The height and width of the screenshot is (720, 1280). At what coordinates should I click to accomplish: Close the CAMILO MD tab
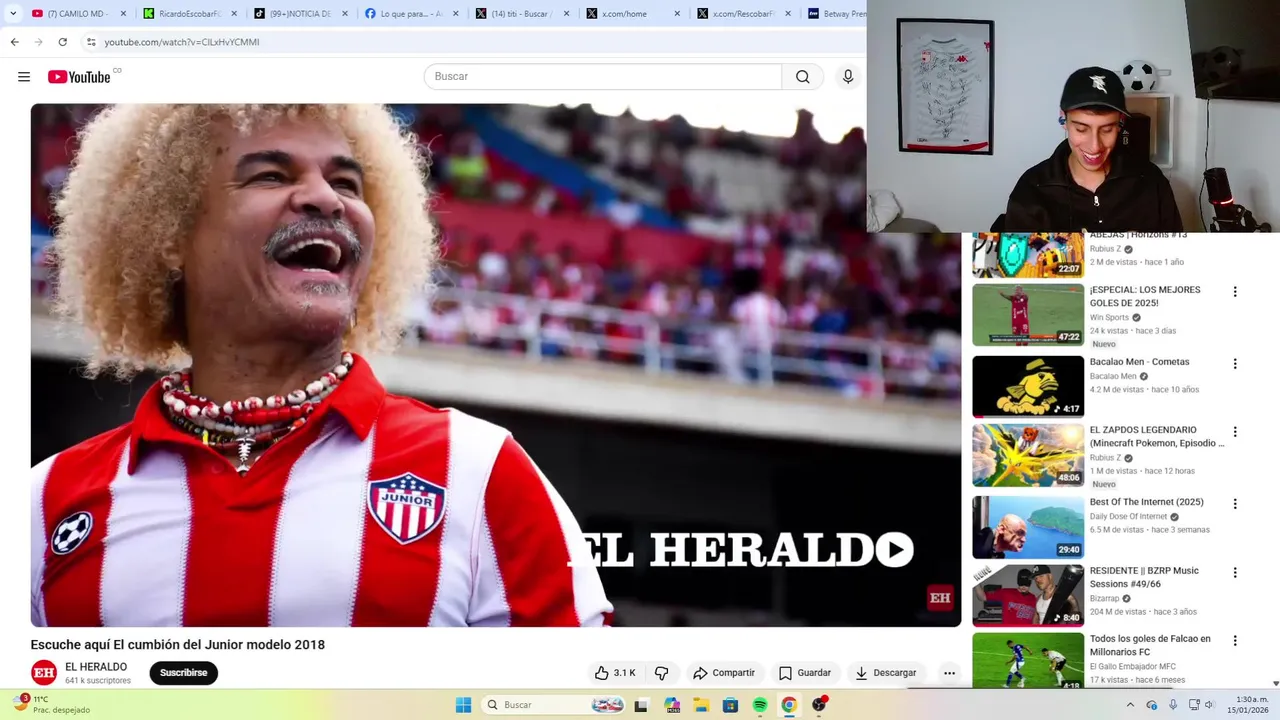(124, 14)
